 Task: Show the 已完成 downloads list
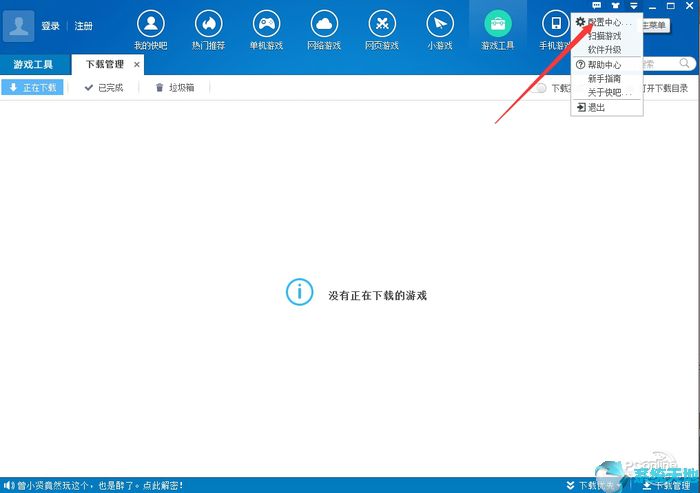(104, 88)
